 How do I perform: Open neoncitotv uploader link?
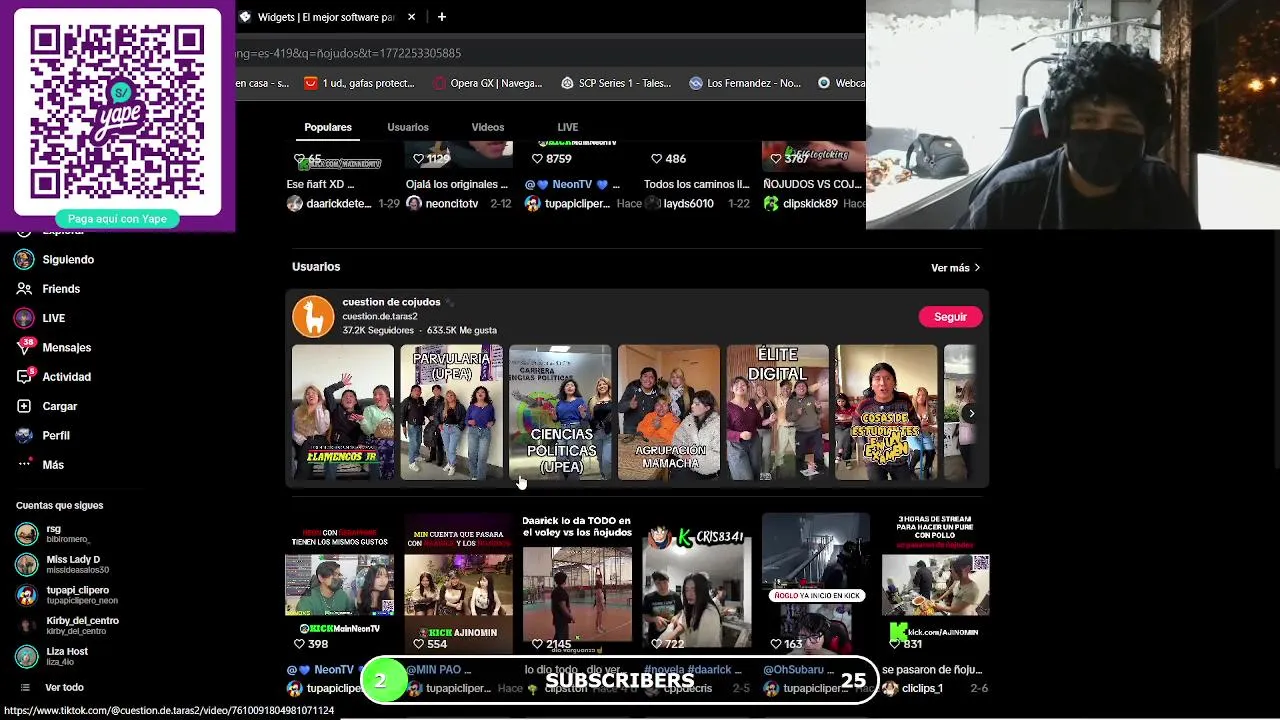451,204
